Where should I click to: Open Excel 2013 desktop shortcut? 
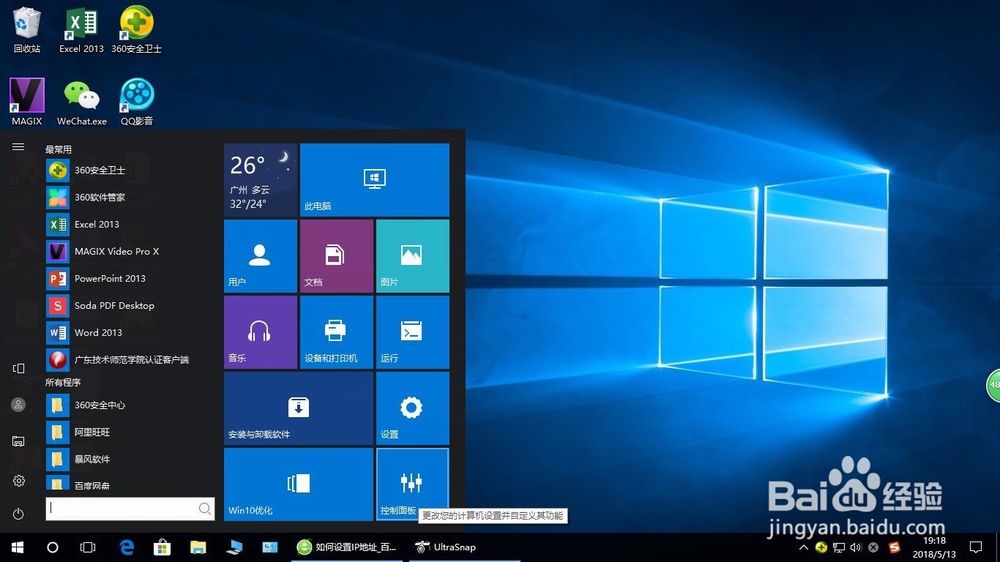(81, 30)
